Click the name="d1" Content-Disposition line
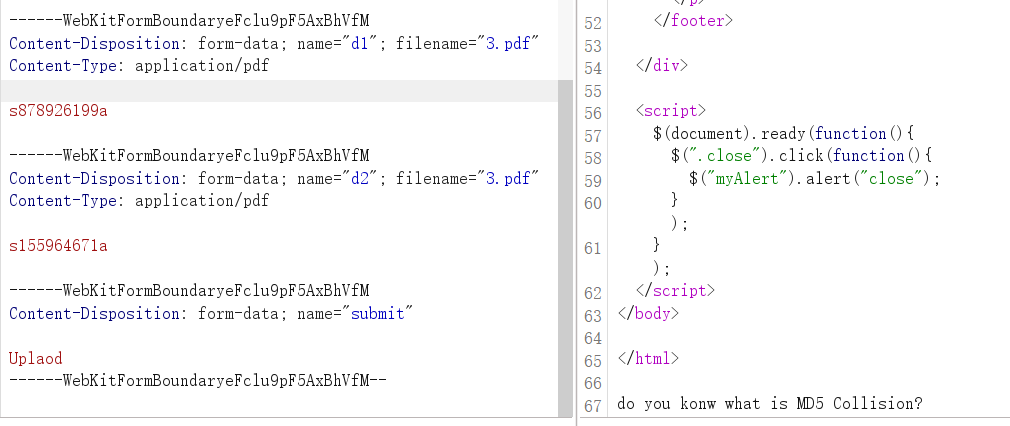This screenshot has width=1010, height=426. pos(274,43)
